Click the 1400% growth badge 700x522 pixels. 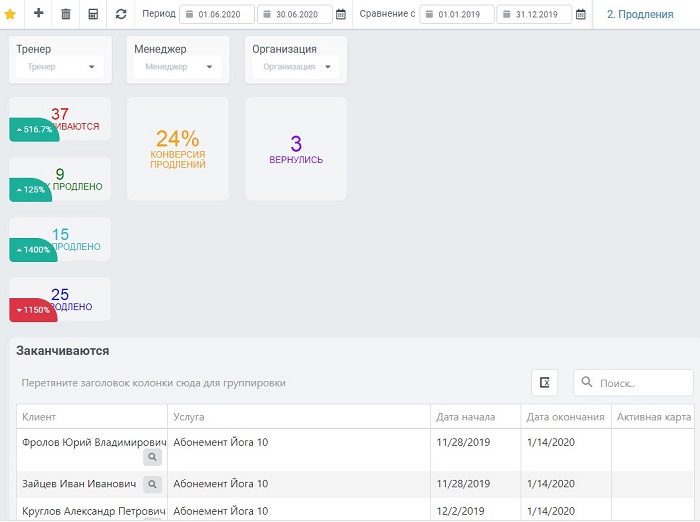33,250
